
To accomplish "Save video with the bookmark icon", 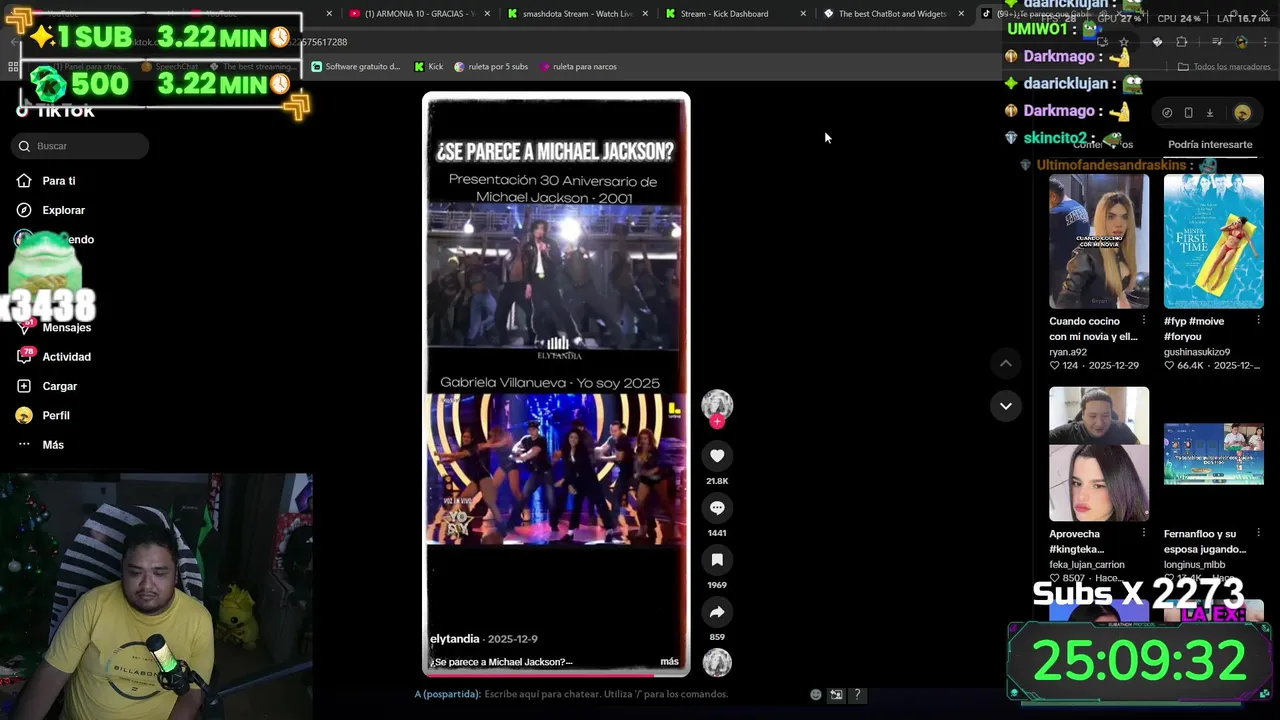I will (x=717, y=560).
